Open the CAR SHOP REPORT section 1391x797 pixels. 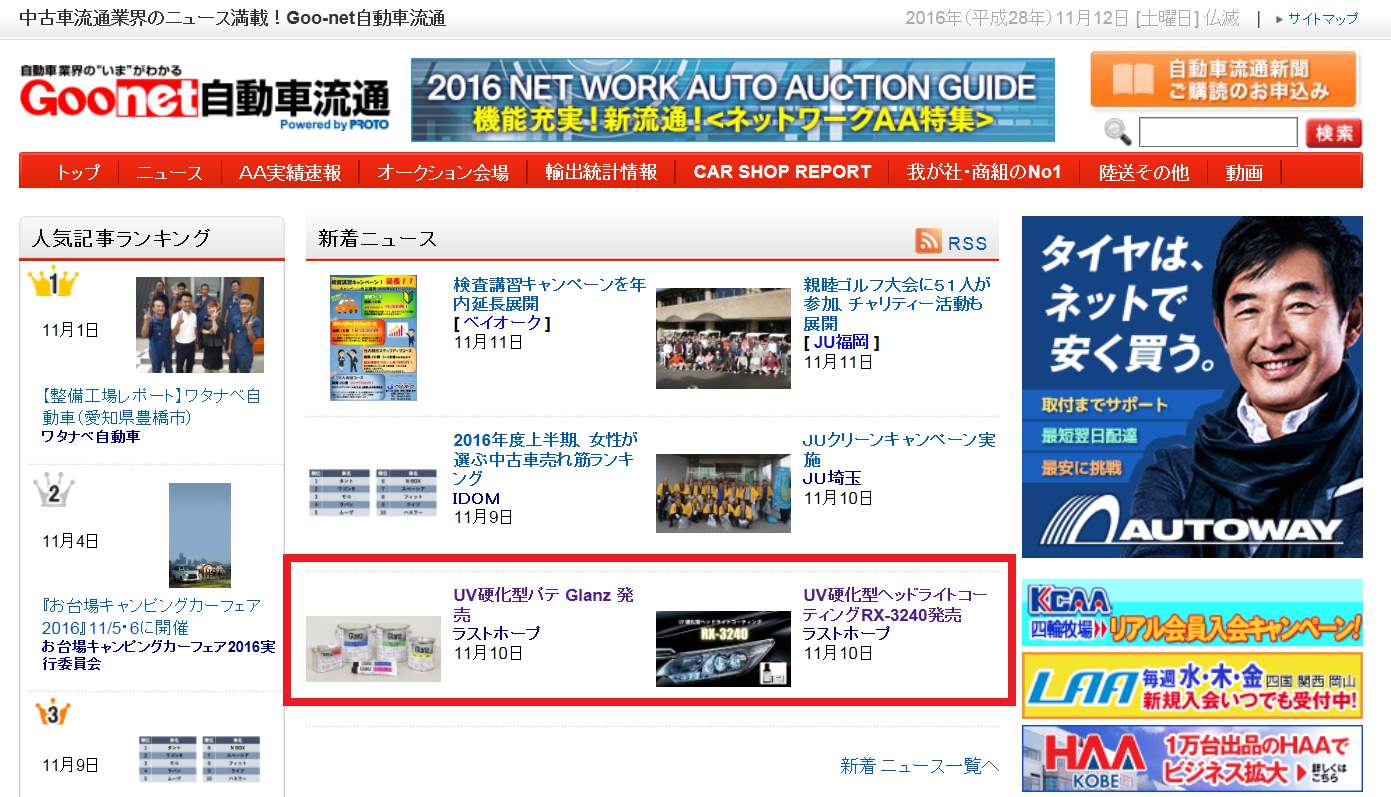click(x=783, y=171)
